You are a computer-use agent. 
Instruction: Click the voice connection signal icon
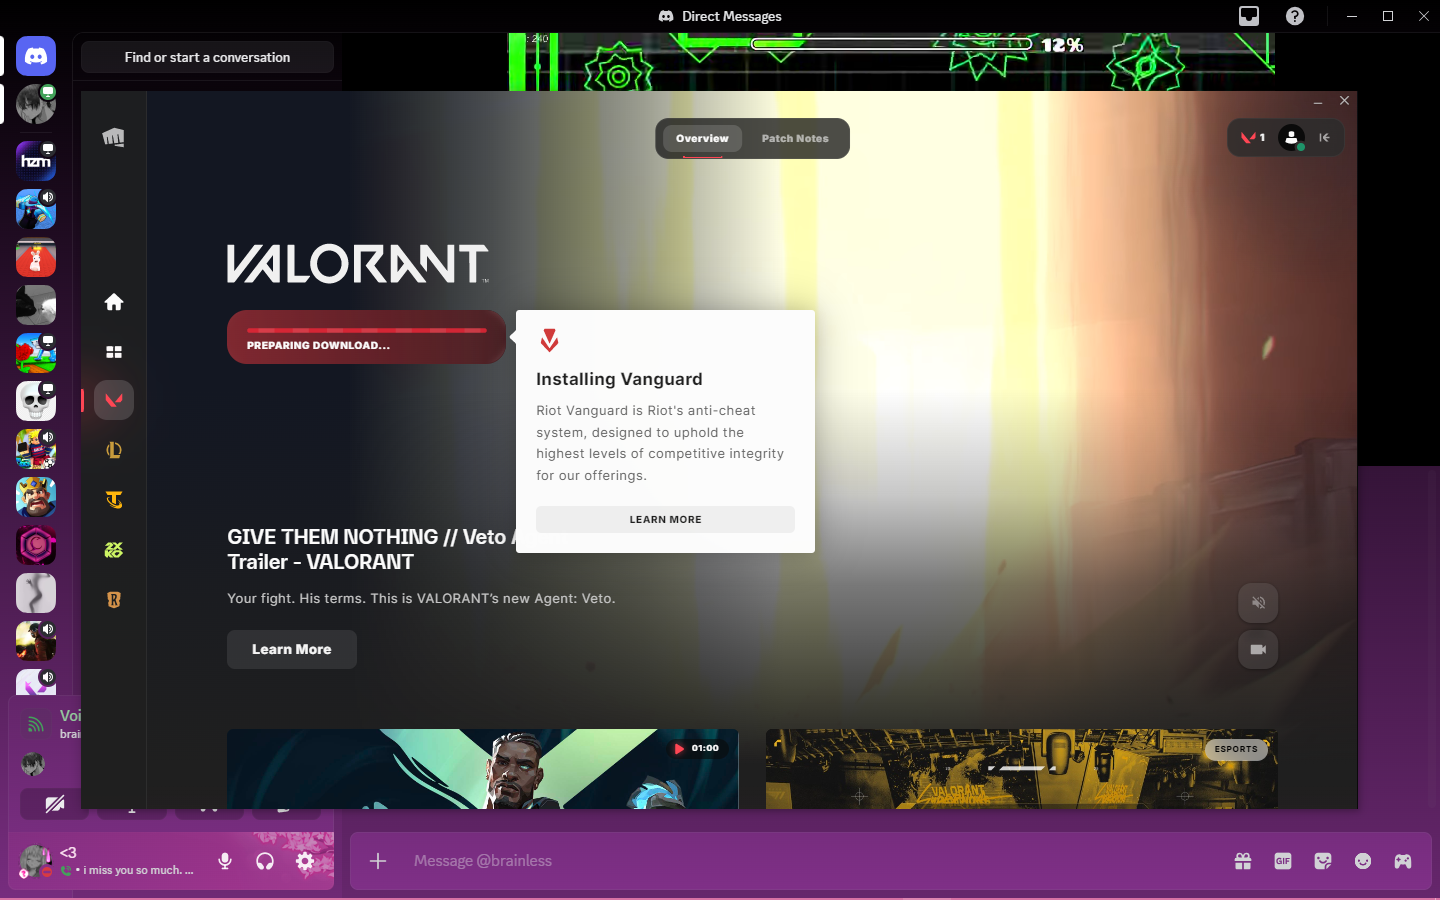coord(36,724)
